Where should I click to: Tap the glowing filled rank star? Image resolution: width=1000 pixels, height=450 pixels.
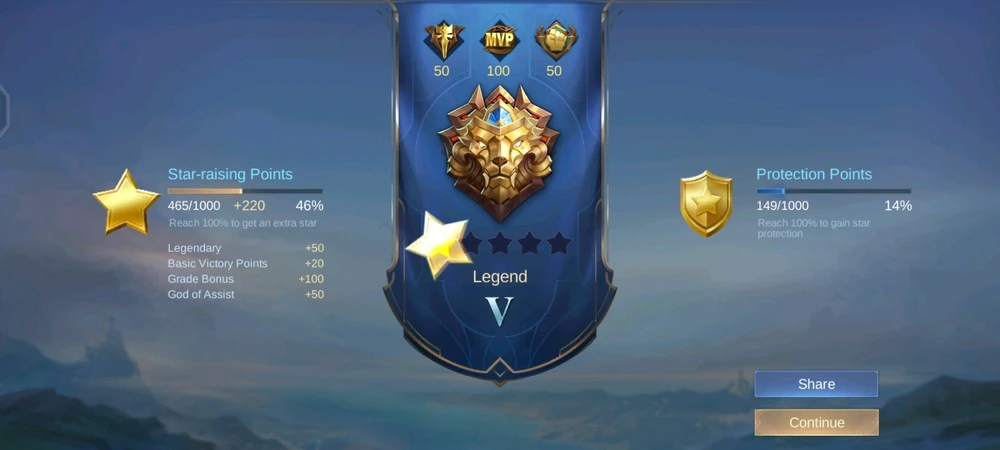[x=439, y=245]
